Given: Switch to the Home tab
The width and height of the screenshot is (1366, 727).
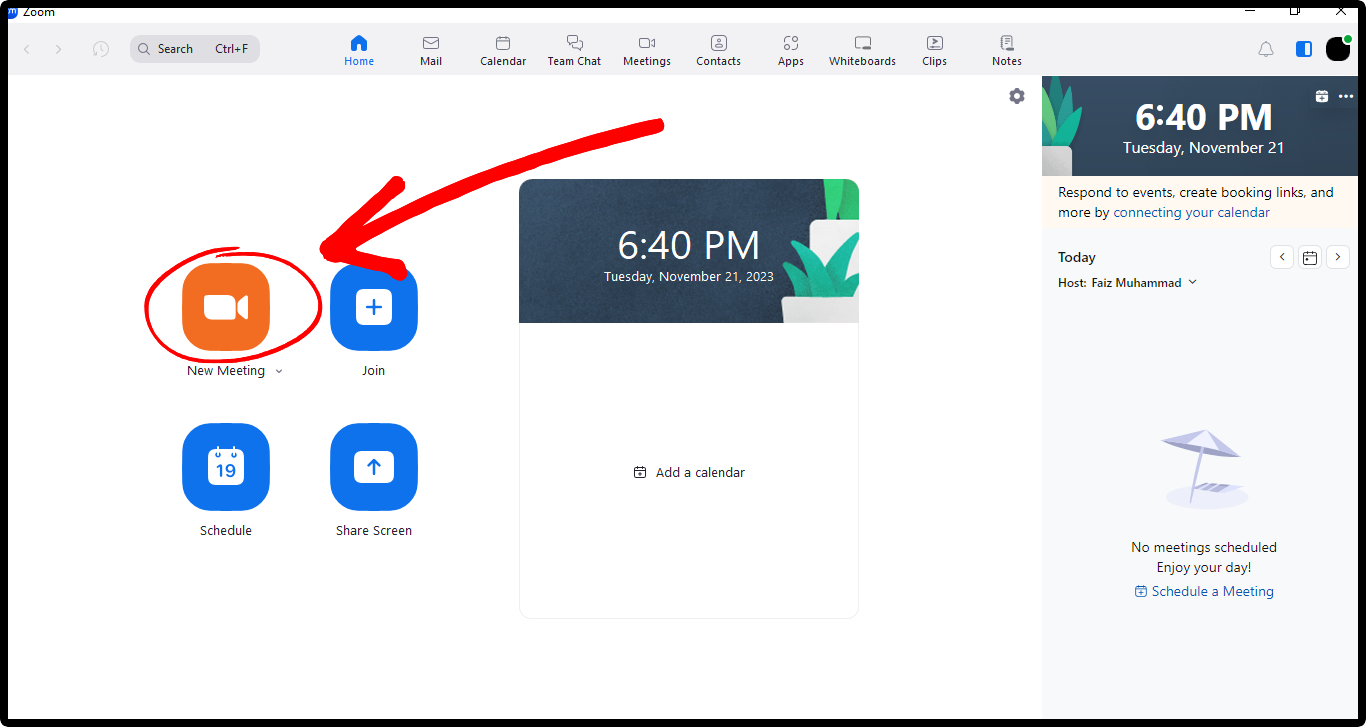Looking at the screenshot, I should [x=359, y=50].
